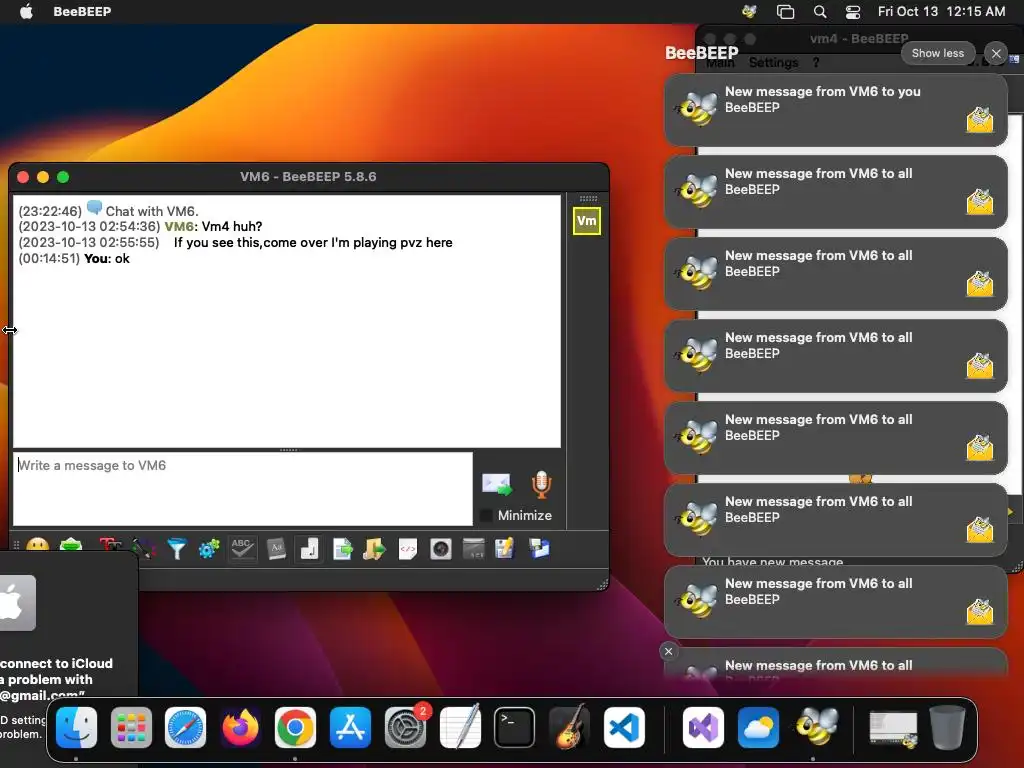Launch Google Chrome from the Dock
The height and width of the screenshot is (768, 1024).
coord(295,727)
